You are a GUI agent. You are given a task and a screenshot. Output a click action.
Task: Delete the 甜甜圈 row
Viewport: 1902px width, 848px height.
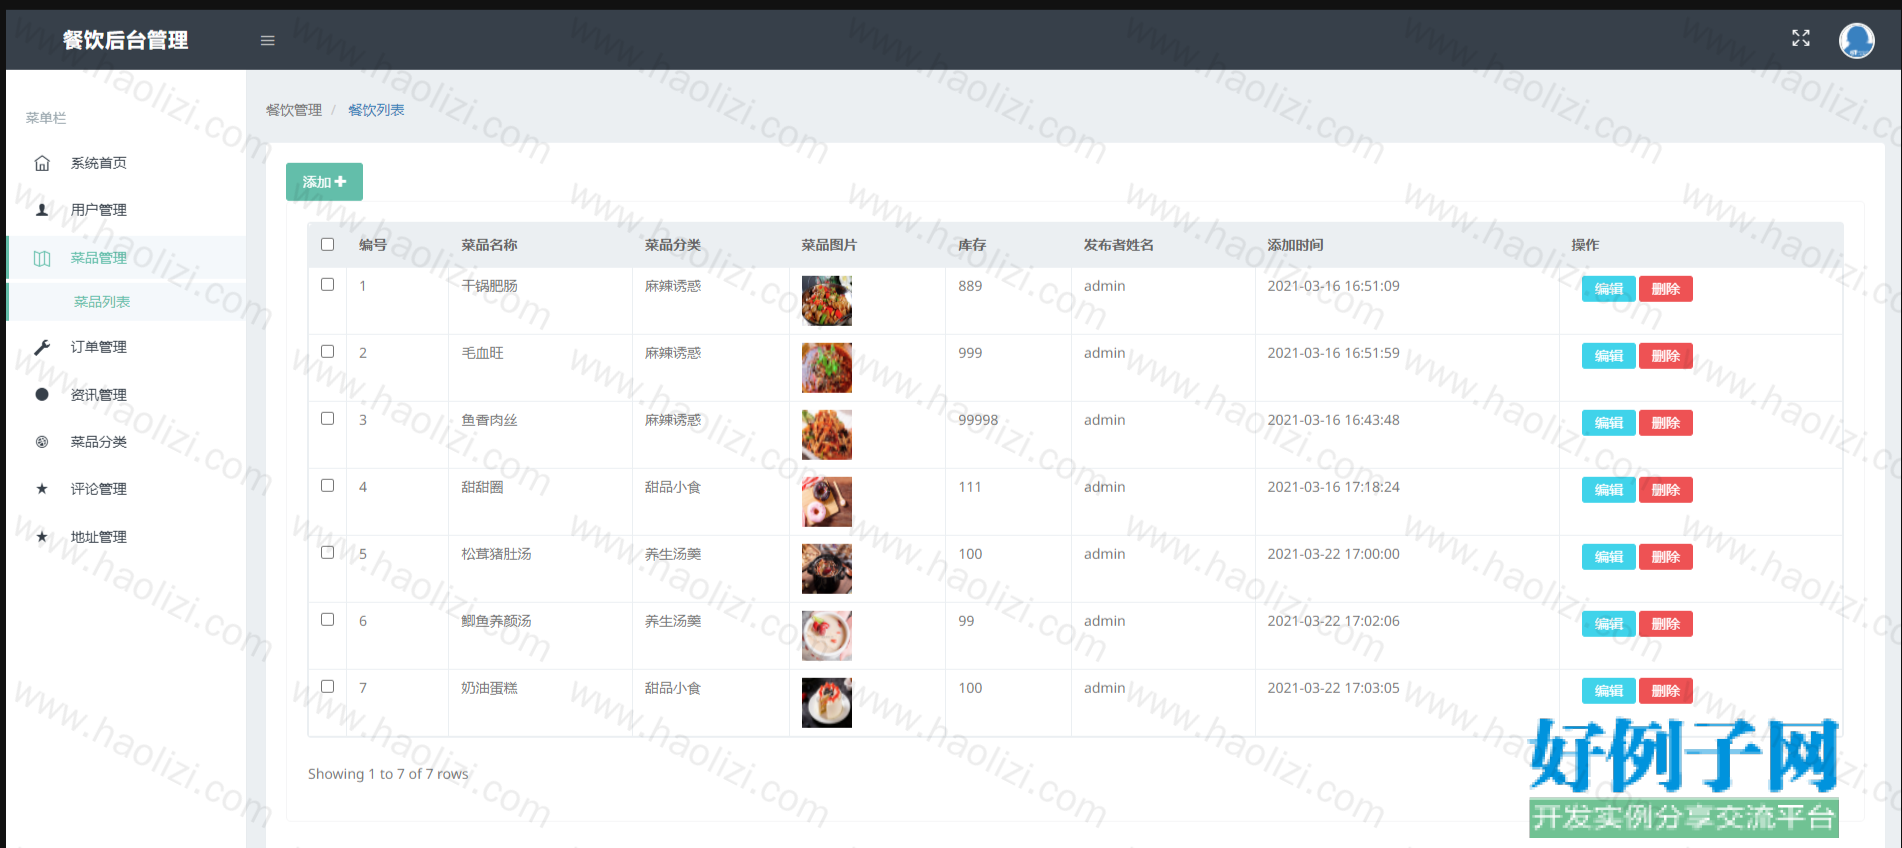1665,490
